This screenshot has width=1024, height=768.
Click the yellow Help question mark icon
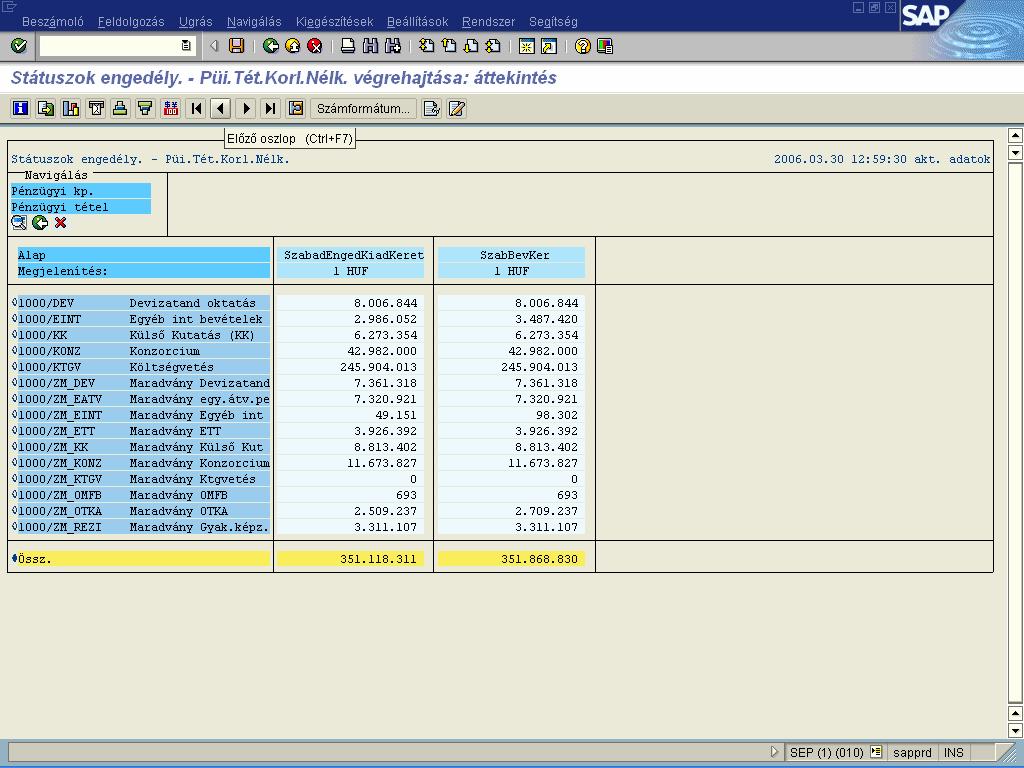[583, 46]
